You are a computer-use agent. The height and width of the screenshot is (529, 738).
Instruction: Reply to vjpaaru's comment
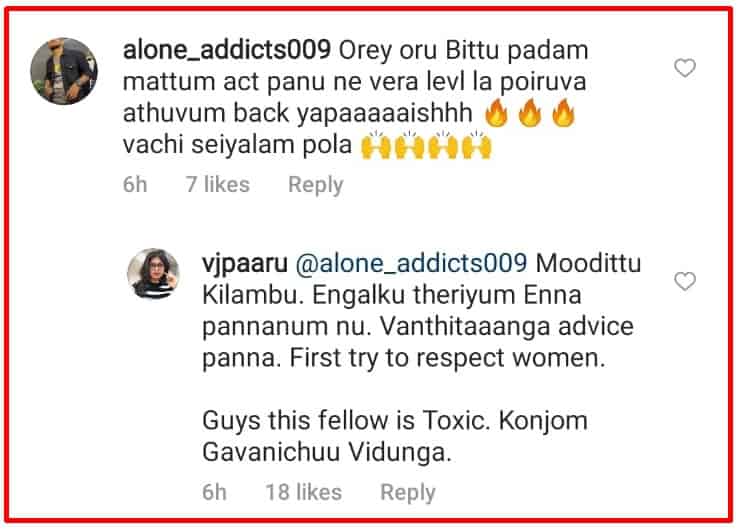[x=408, y=493]
